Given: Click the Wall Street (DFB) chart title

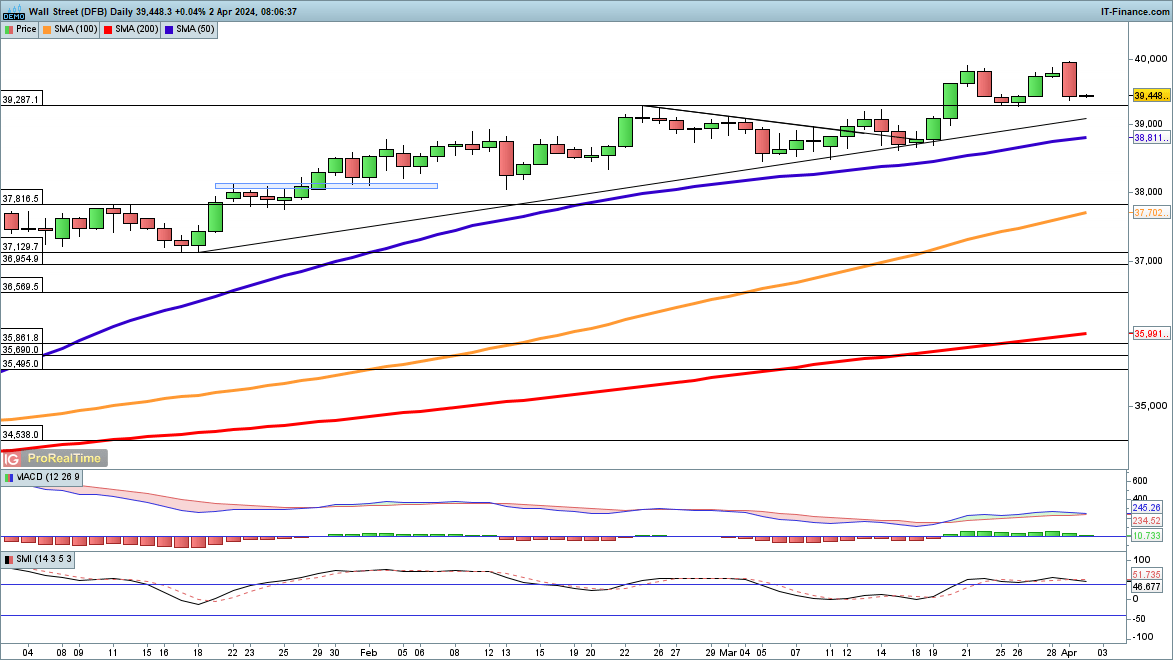Looking at the screenshot, I should coord(69,12).
